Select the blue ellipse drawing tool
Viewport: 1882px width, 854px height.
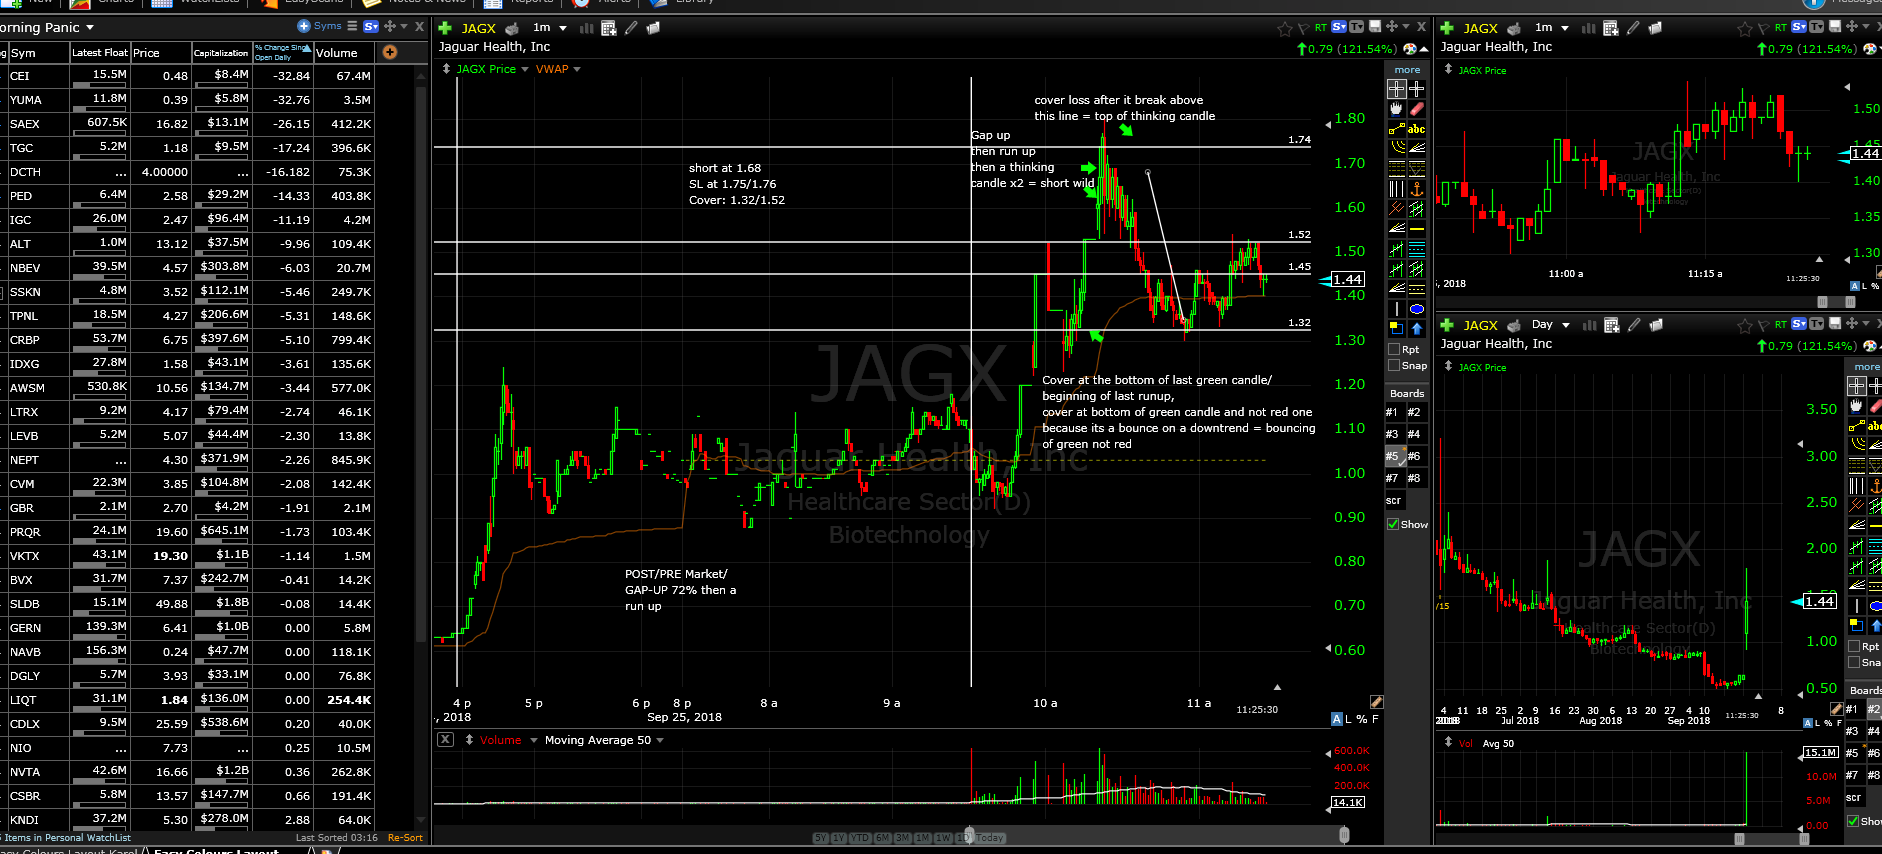1417,309
